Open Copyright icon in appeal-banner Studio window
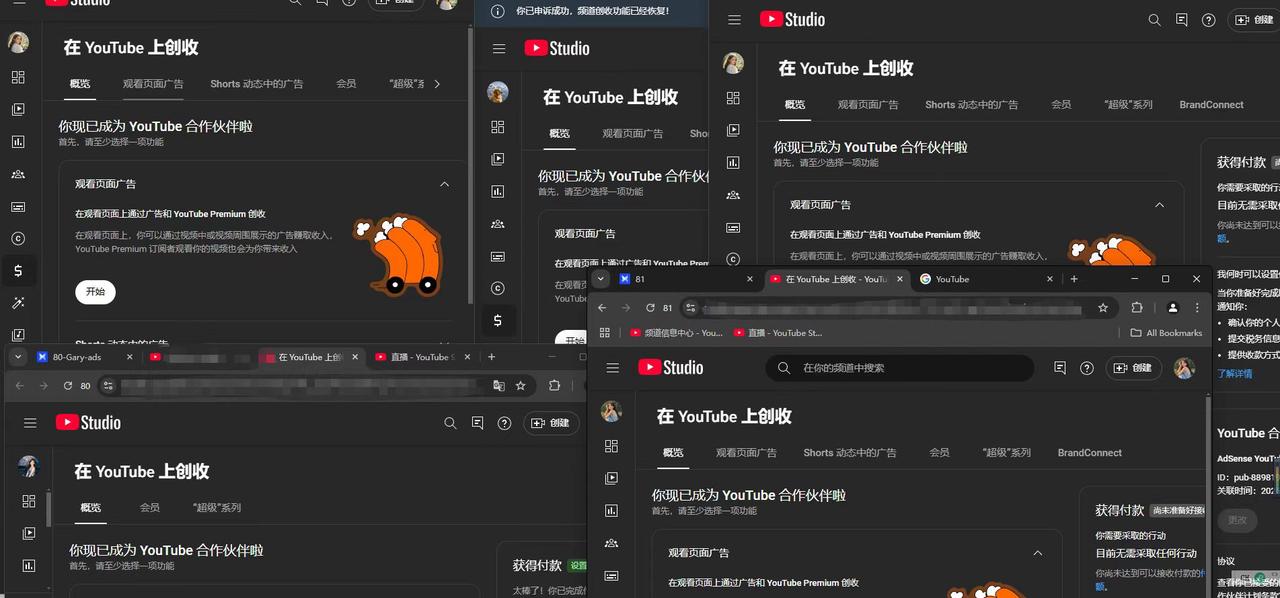The width and height of the screenshot is (1280, 598). pyautogui.click(x=498, y=288)
